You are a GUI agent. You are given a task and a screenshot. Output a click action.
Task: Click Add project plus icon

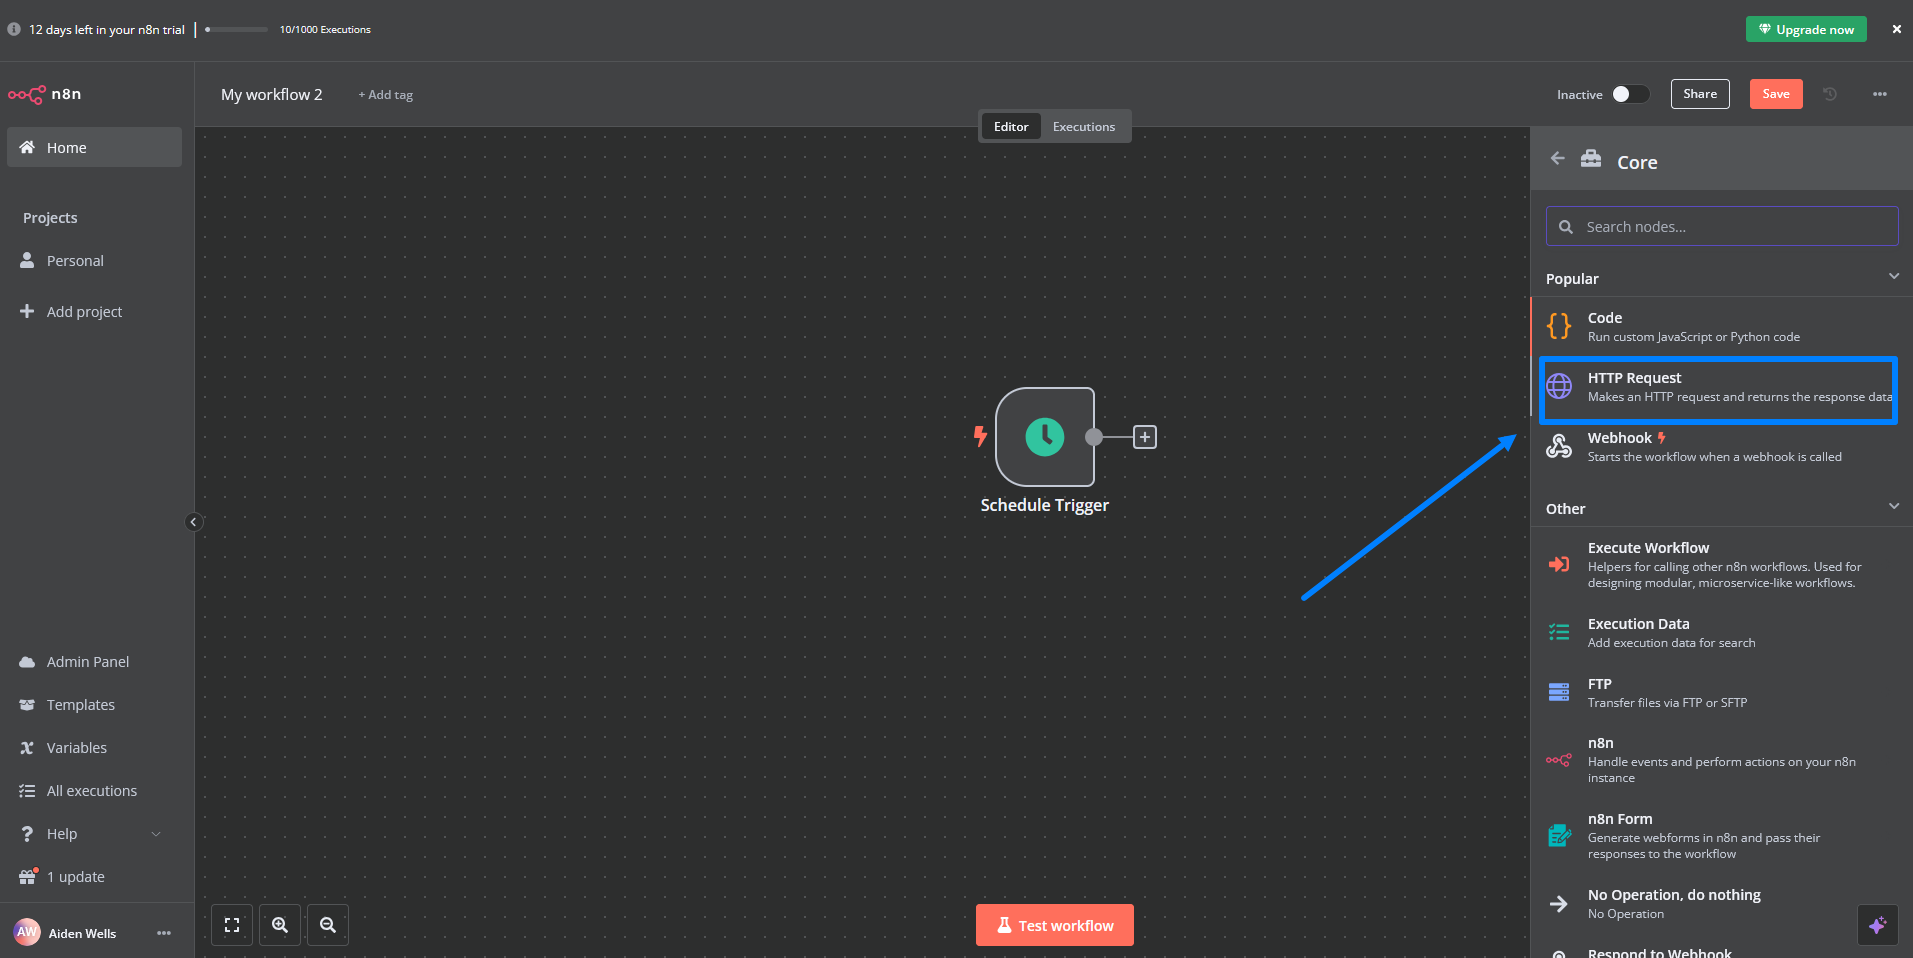27,311
